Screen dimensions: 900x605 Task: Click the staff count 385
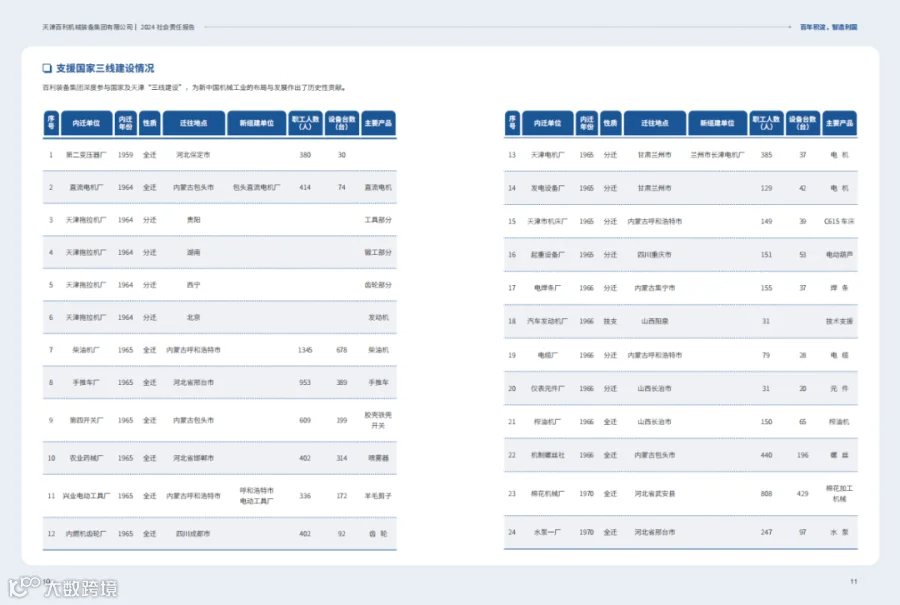766,155
